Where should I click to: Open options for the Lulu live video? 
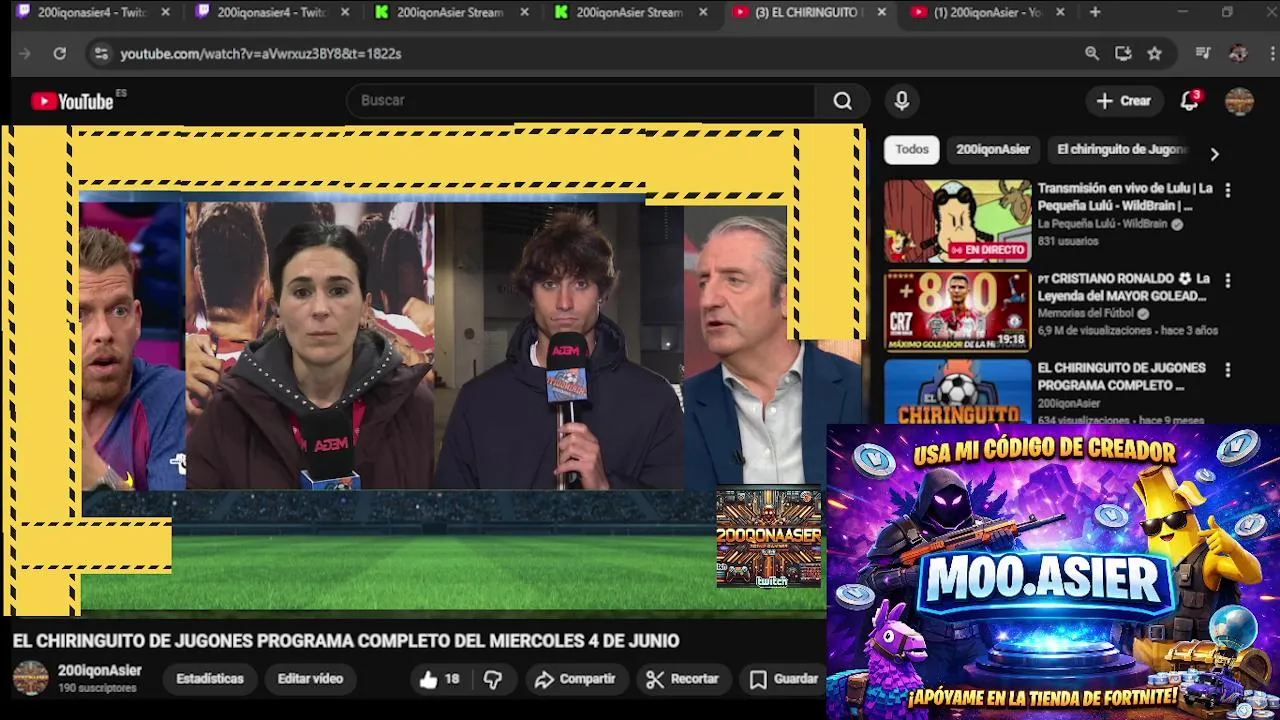(1228, 190)
